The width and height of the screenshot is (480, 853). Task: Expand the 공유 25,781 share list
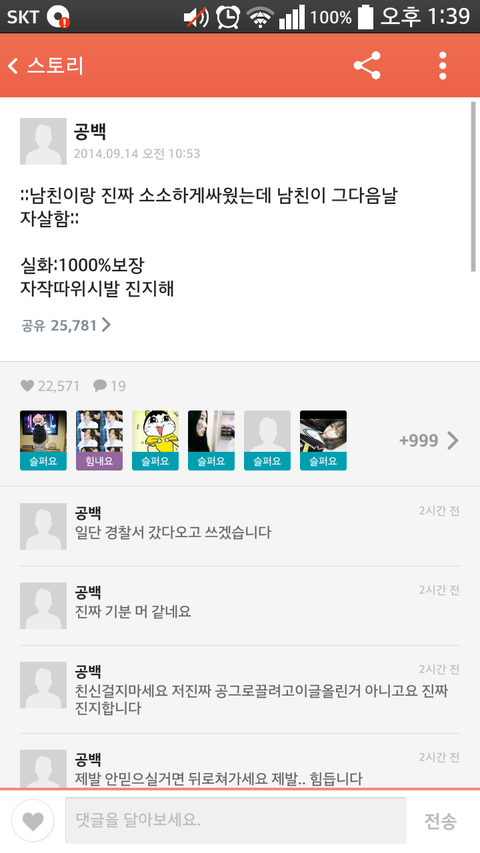(x=66, y=325)
